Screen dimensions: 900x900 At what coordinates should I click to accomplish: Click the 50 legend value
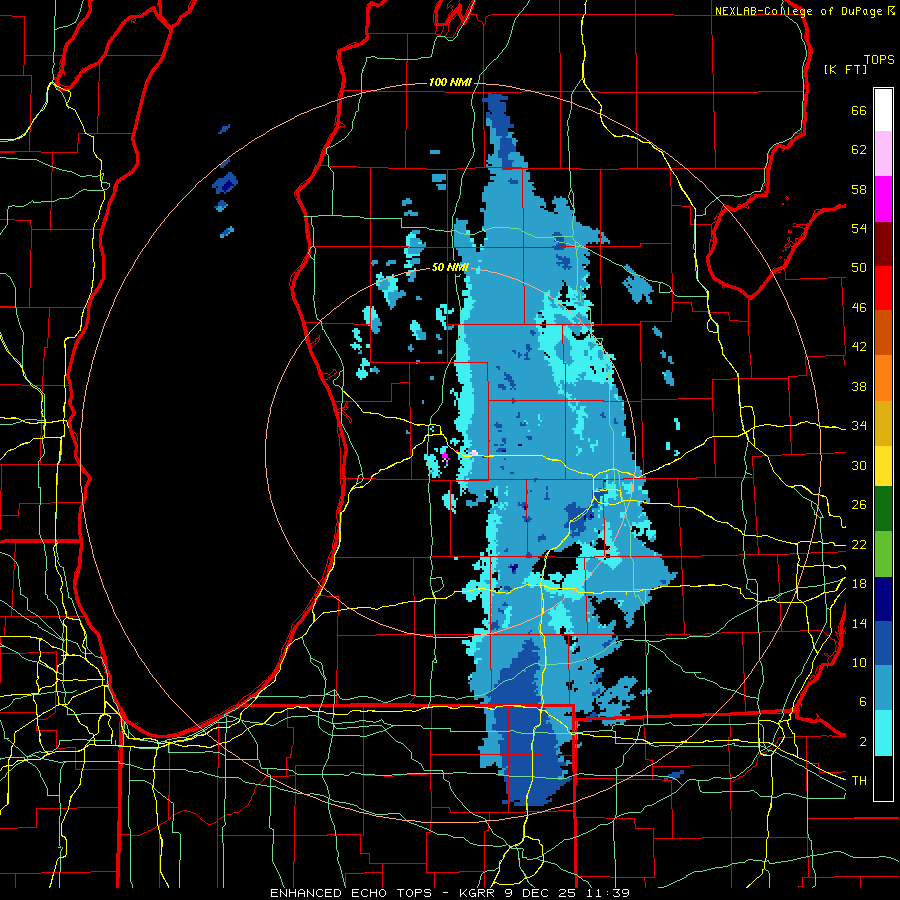point(859,268)
